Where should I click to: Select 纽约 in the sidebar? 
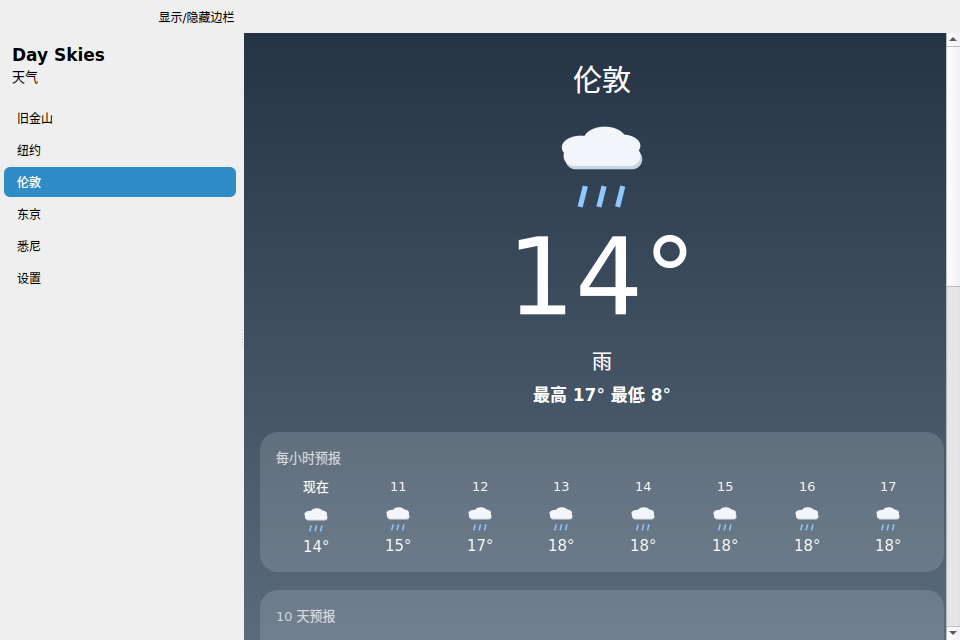tap(120, 150)
